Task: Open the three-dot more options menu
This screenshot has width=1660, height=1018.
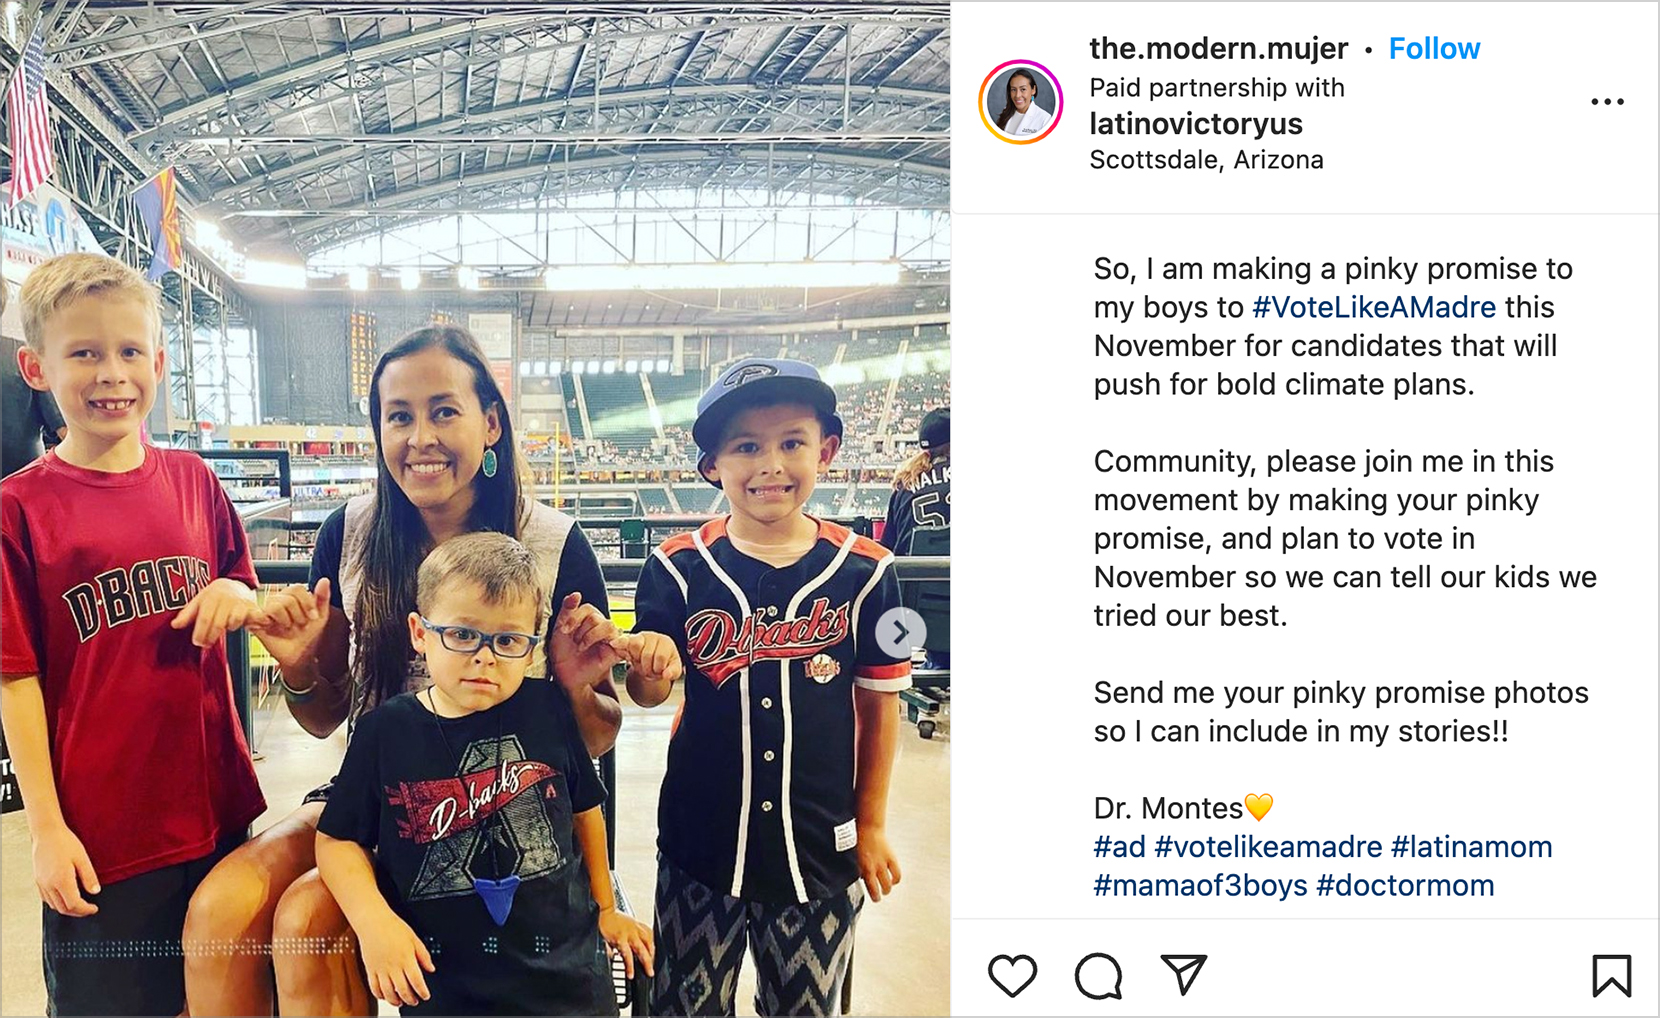Action: coord(1607,102)
